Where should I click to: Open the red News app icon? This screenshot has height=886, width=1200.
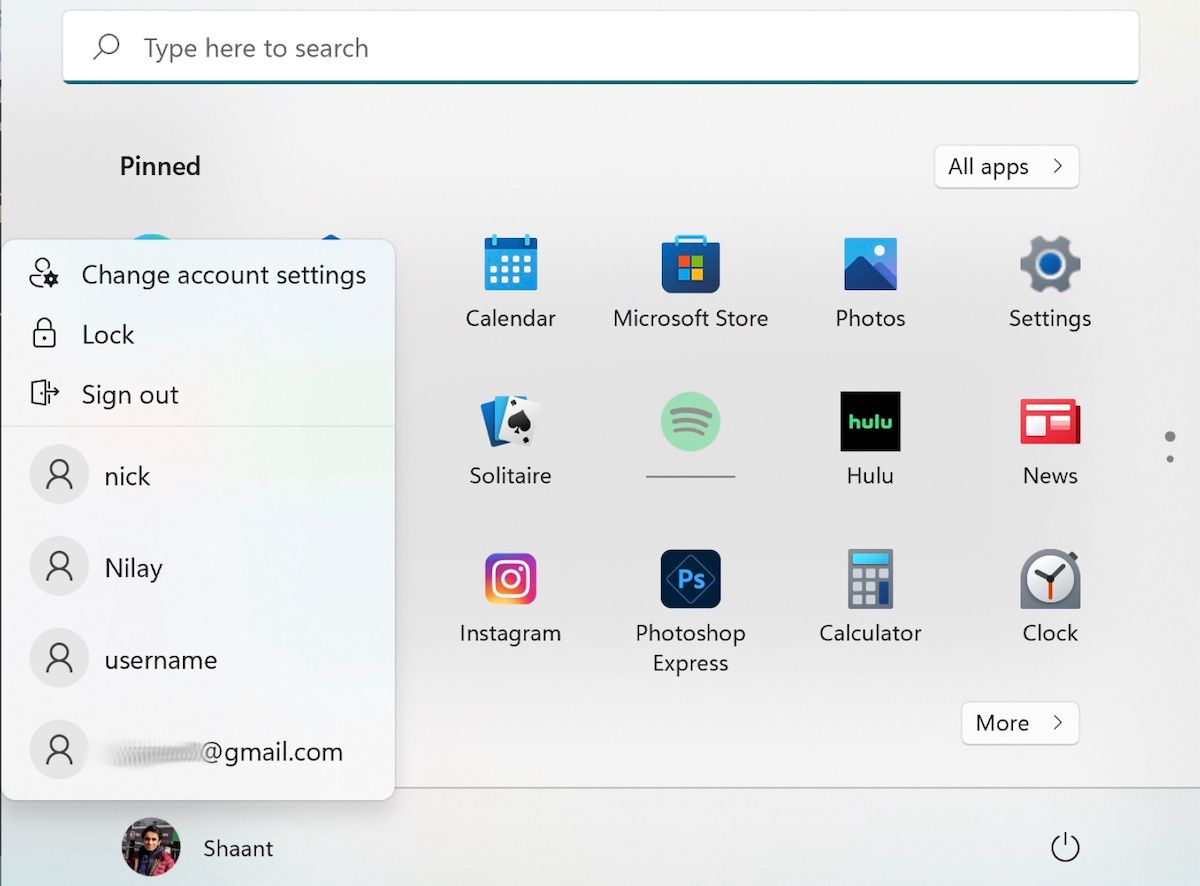coord(1050,421)
